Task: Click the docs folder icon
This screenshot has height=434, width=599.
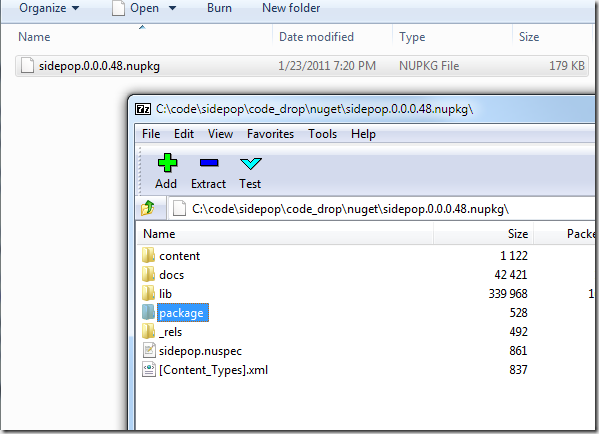Action: (x=148, y=274)
